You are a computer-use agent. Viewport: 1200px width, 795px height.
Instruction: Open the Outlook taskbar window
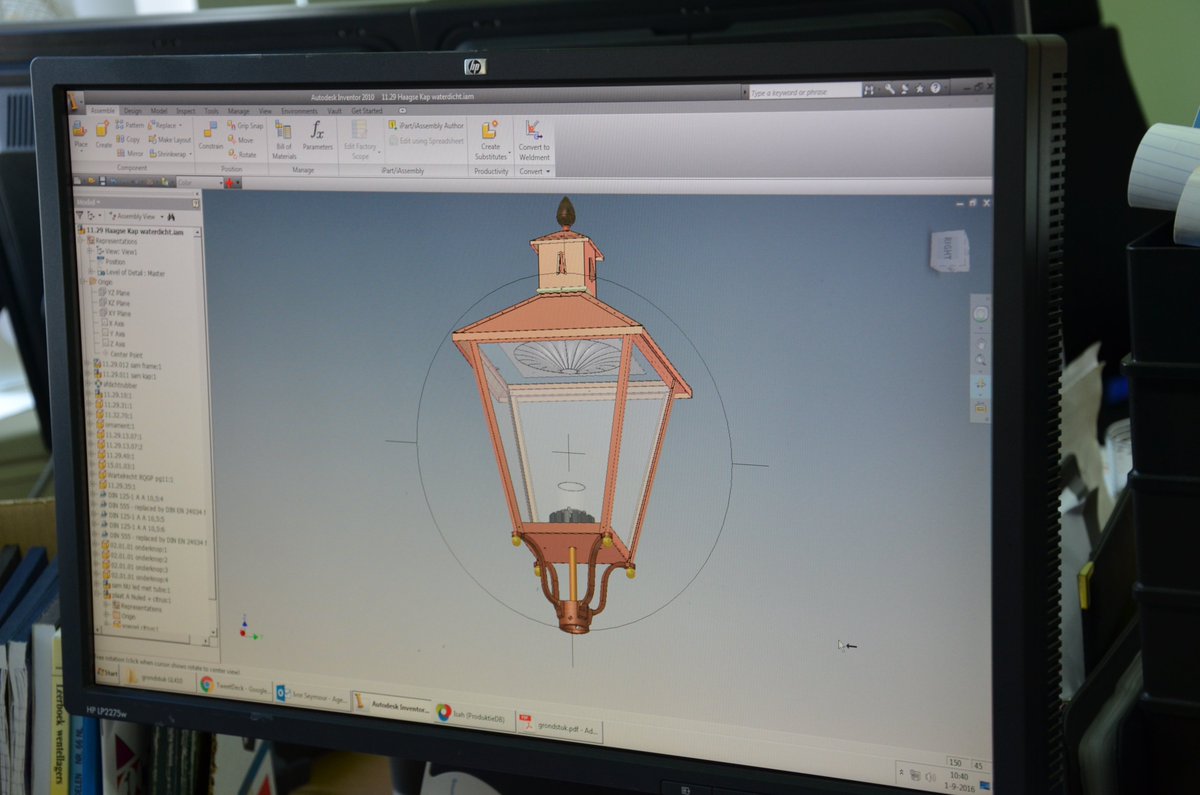tap(312, 696)
